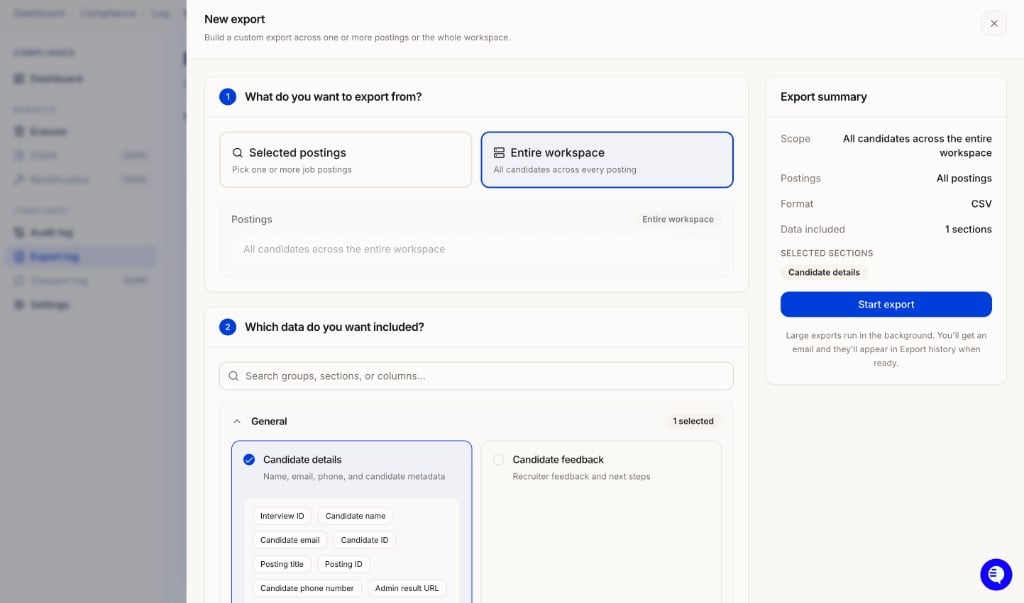Click the Candidate phone number chip

tap(307, 589)
